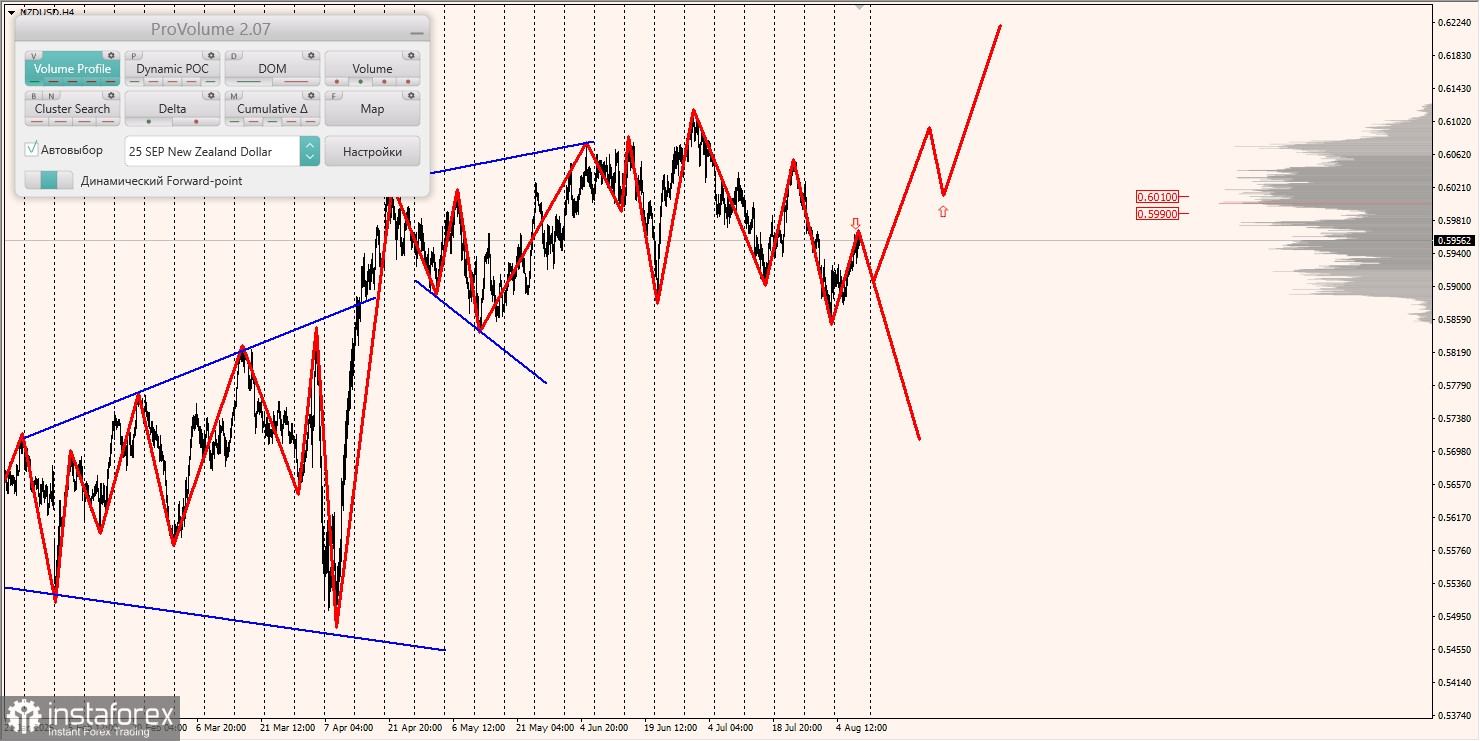Select the 0.59900 price level label

pos(1157,213)
